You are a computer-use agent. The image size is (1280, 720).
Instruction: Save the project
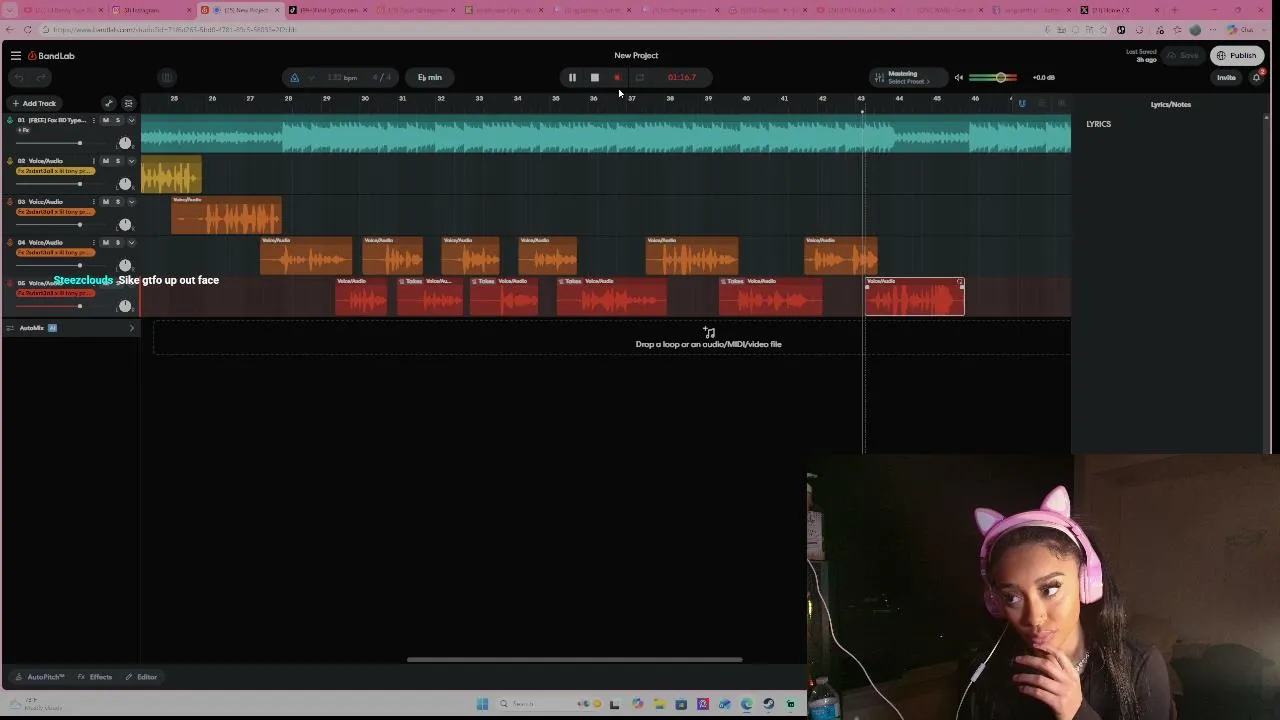(1183, 56)
